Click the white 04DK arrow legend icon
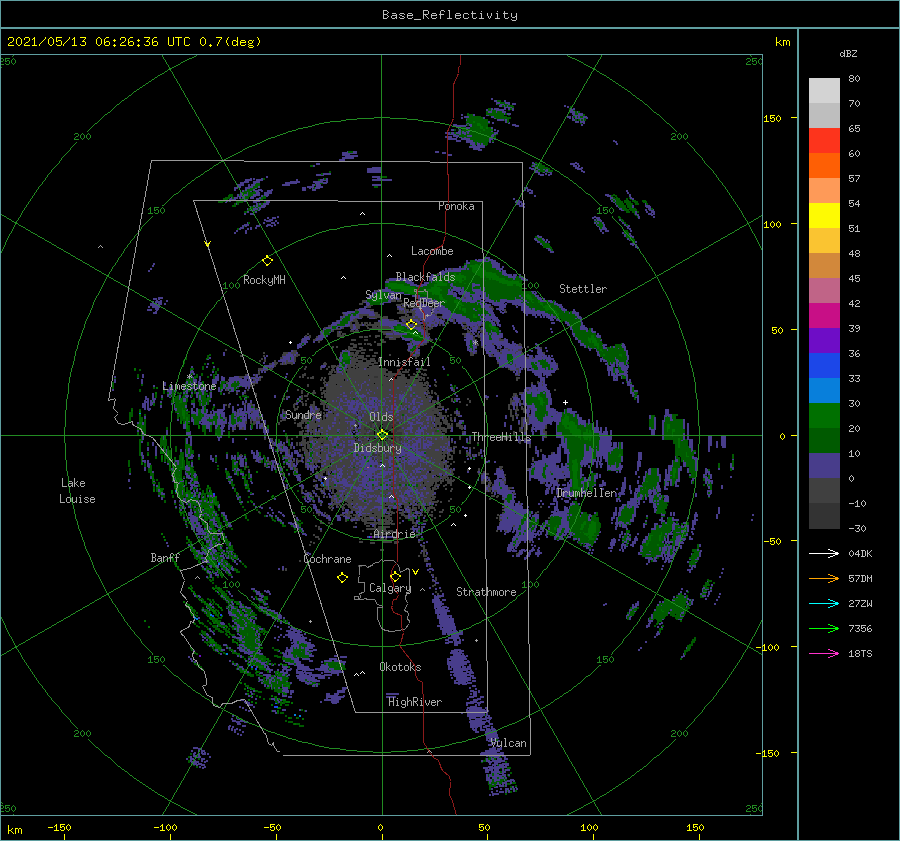This screenshot has width=900, height=841. [x=824, y=553]
